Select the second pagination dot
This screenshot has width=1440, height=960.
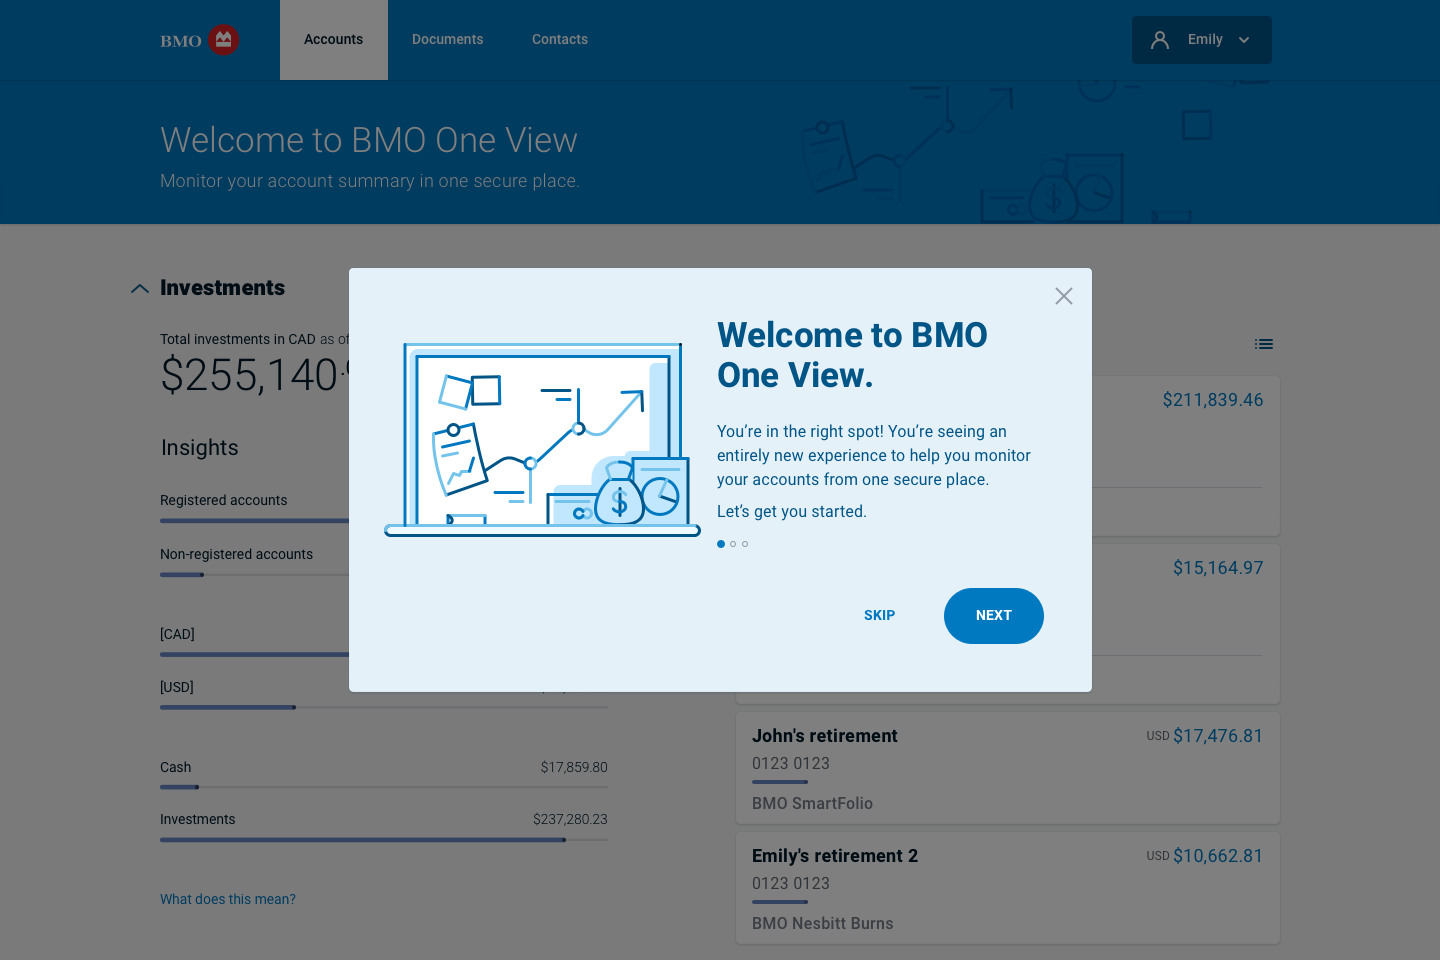733,544
